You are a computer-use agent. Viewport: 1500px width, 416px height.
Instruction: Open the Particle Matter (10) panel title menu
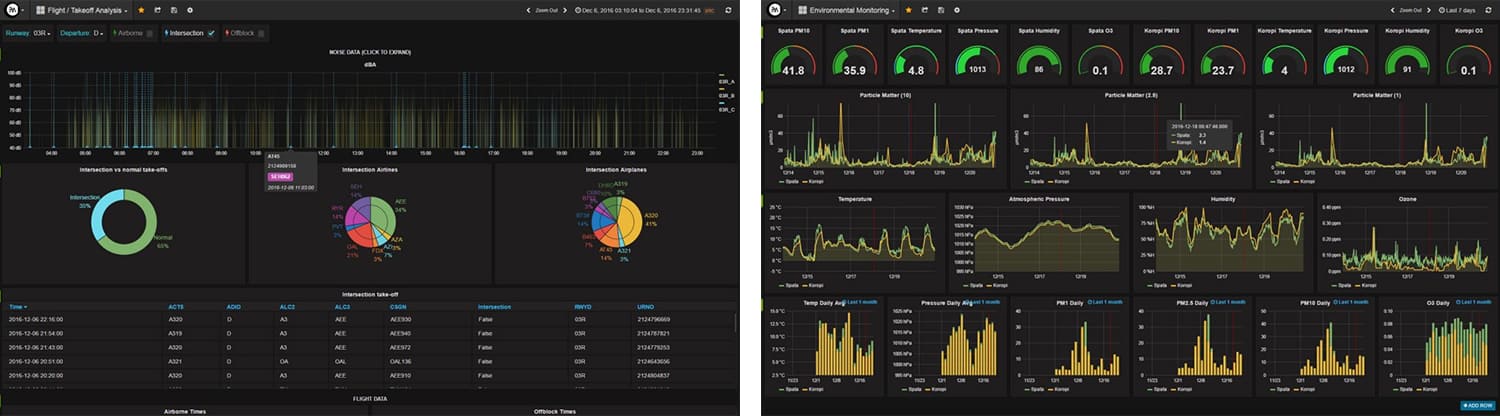tap(885, 95)
